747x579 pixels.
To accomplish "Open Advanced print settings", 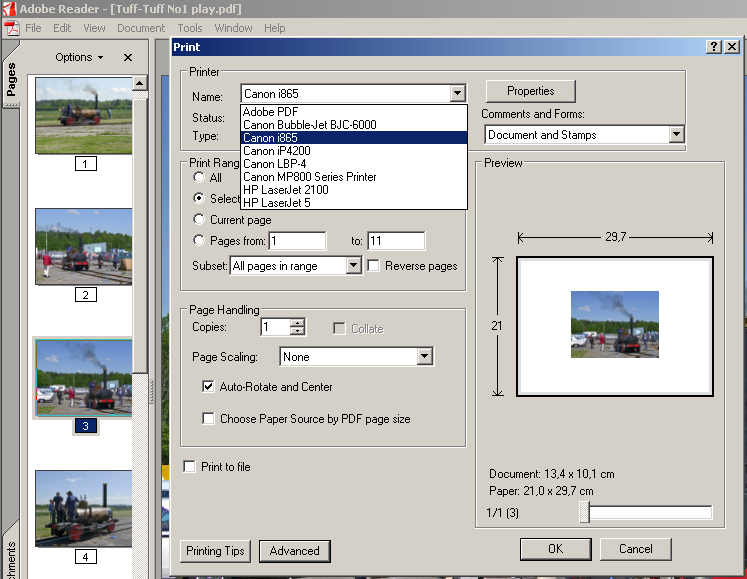I will tap(294, 551).
